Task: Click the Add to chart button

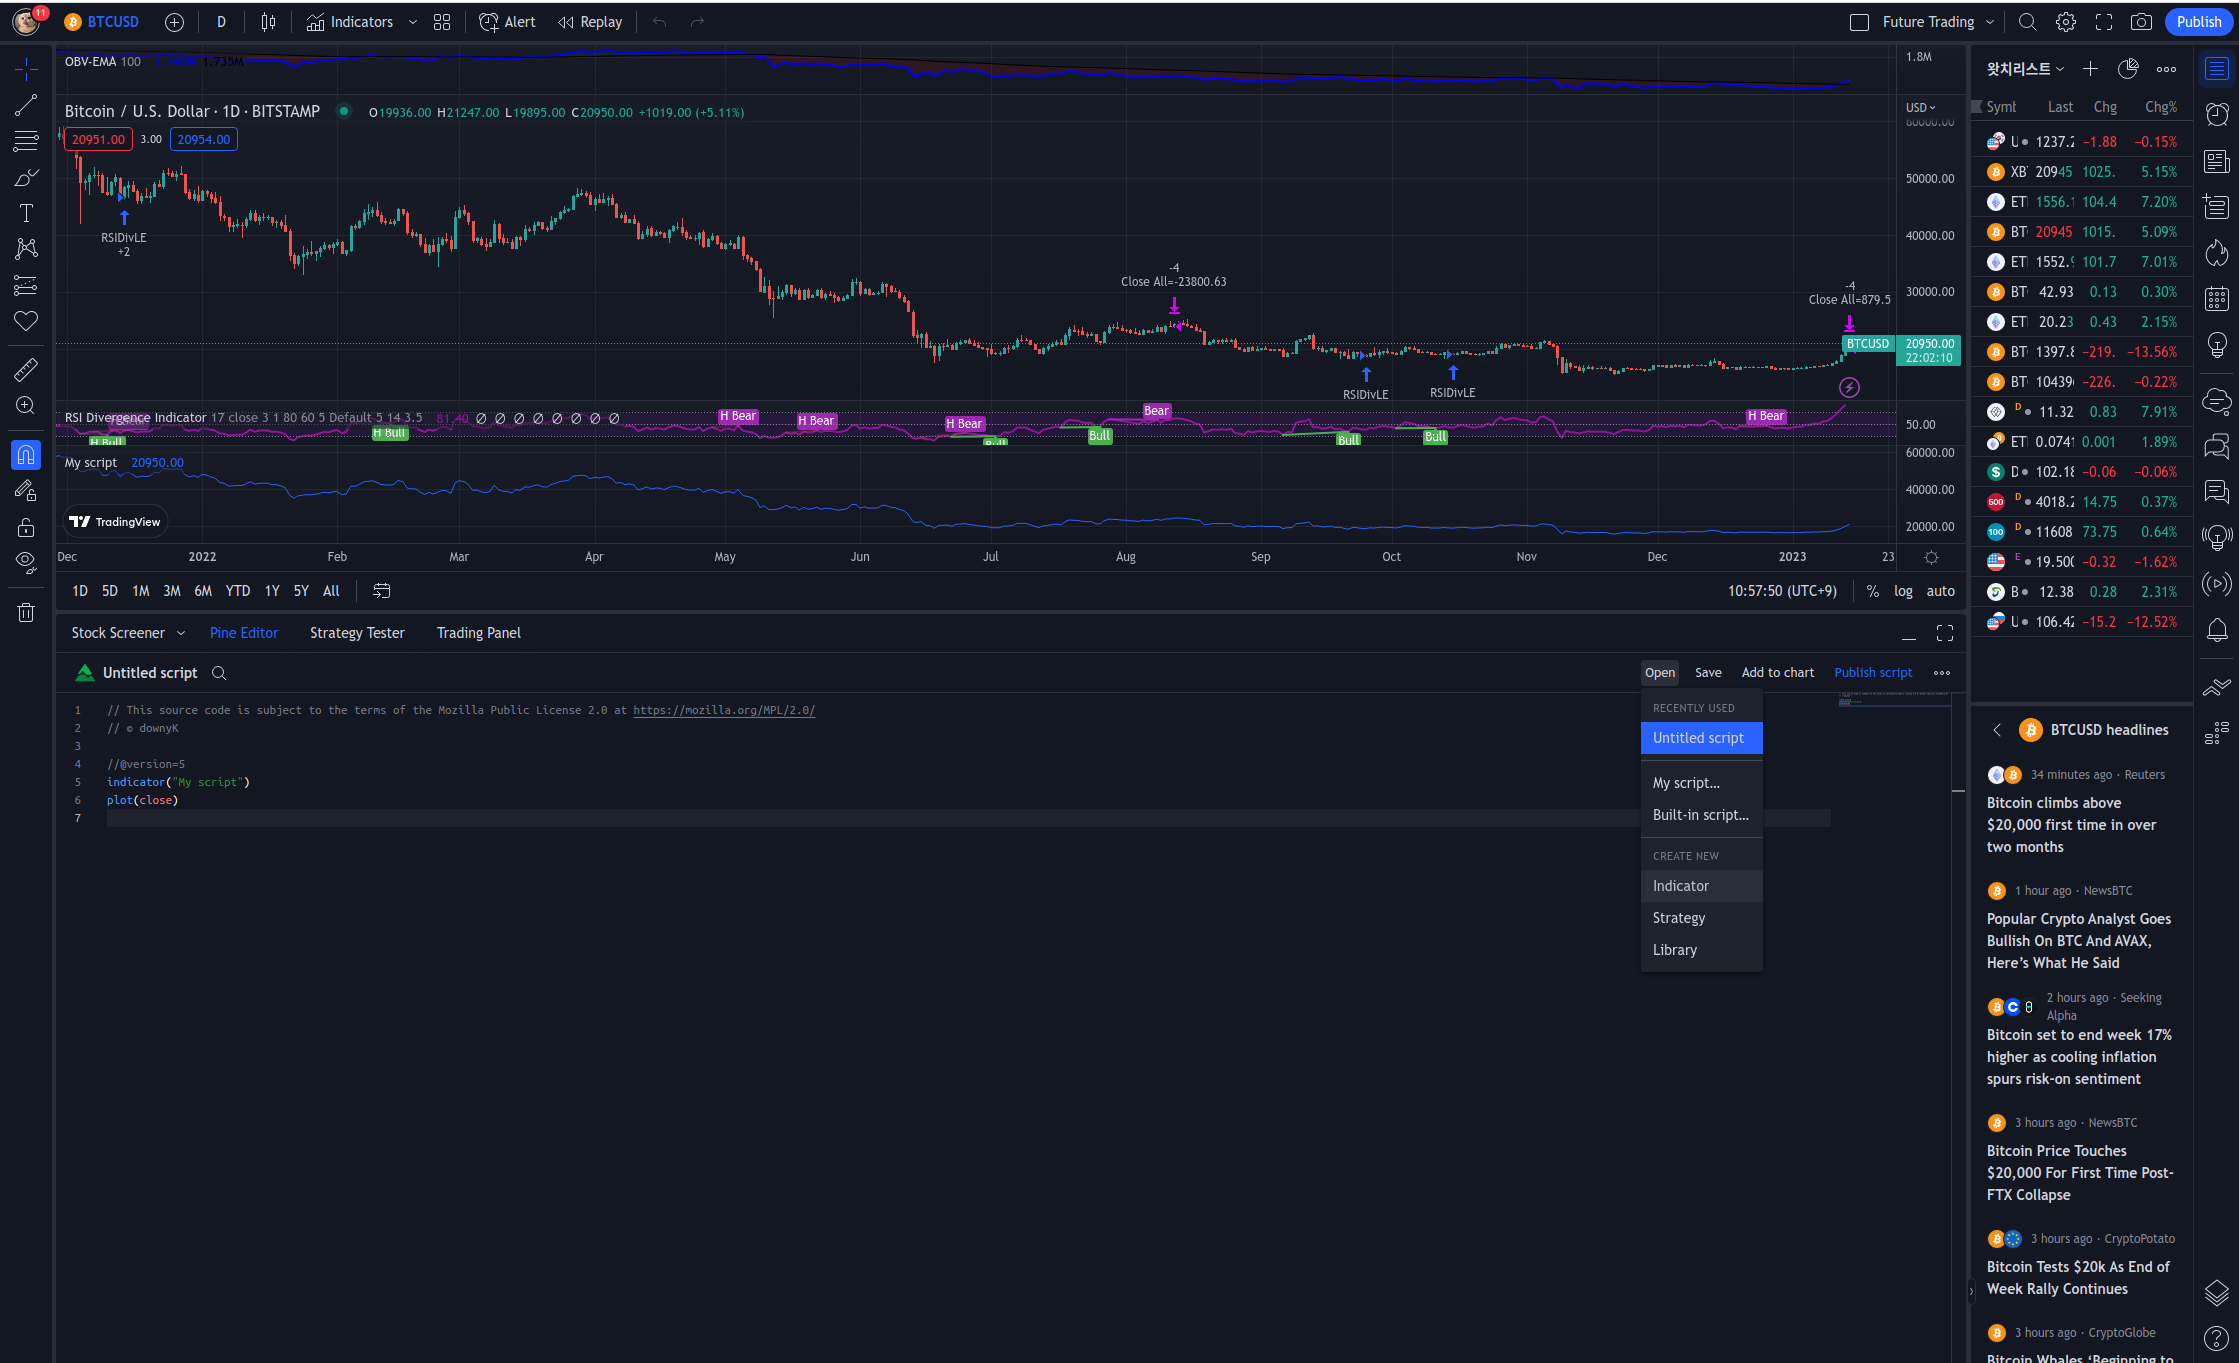Action: click(x=1777, y=673)
